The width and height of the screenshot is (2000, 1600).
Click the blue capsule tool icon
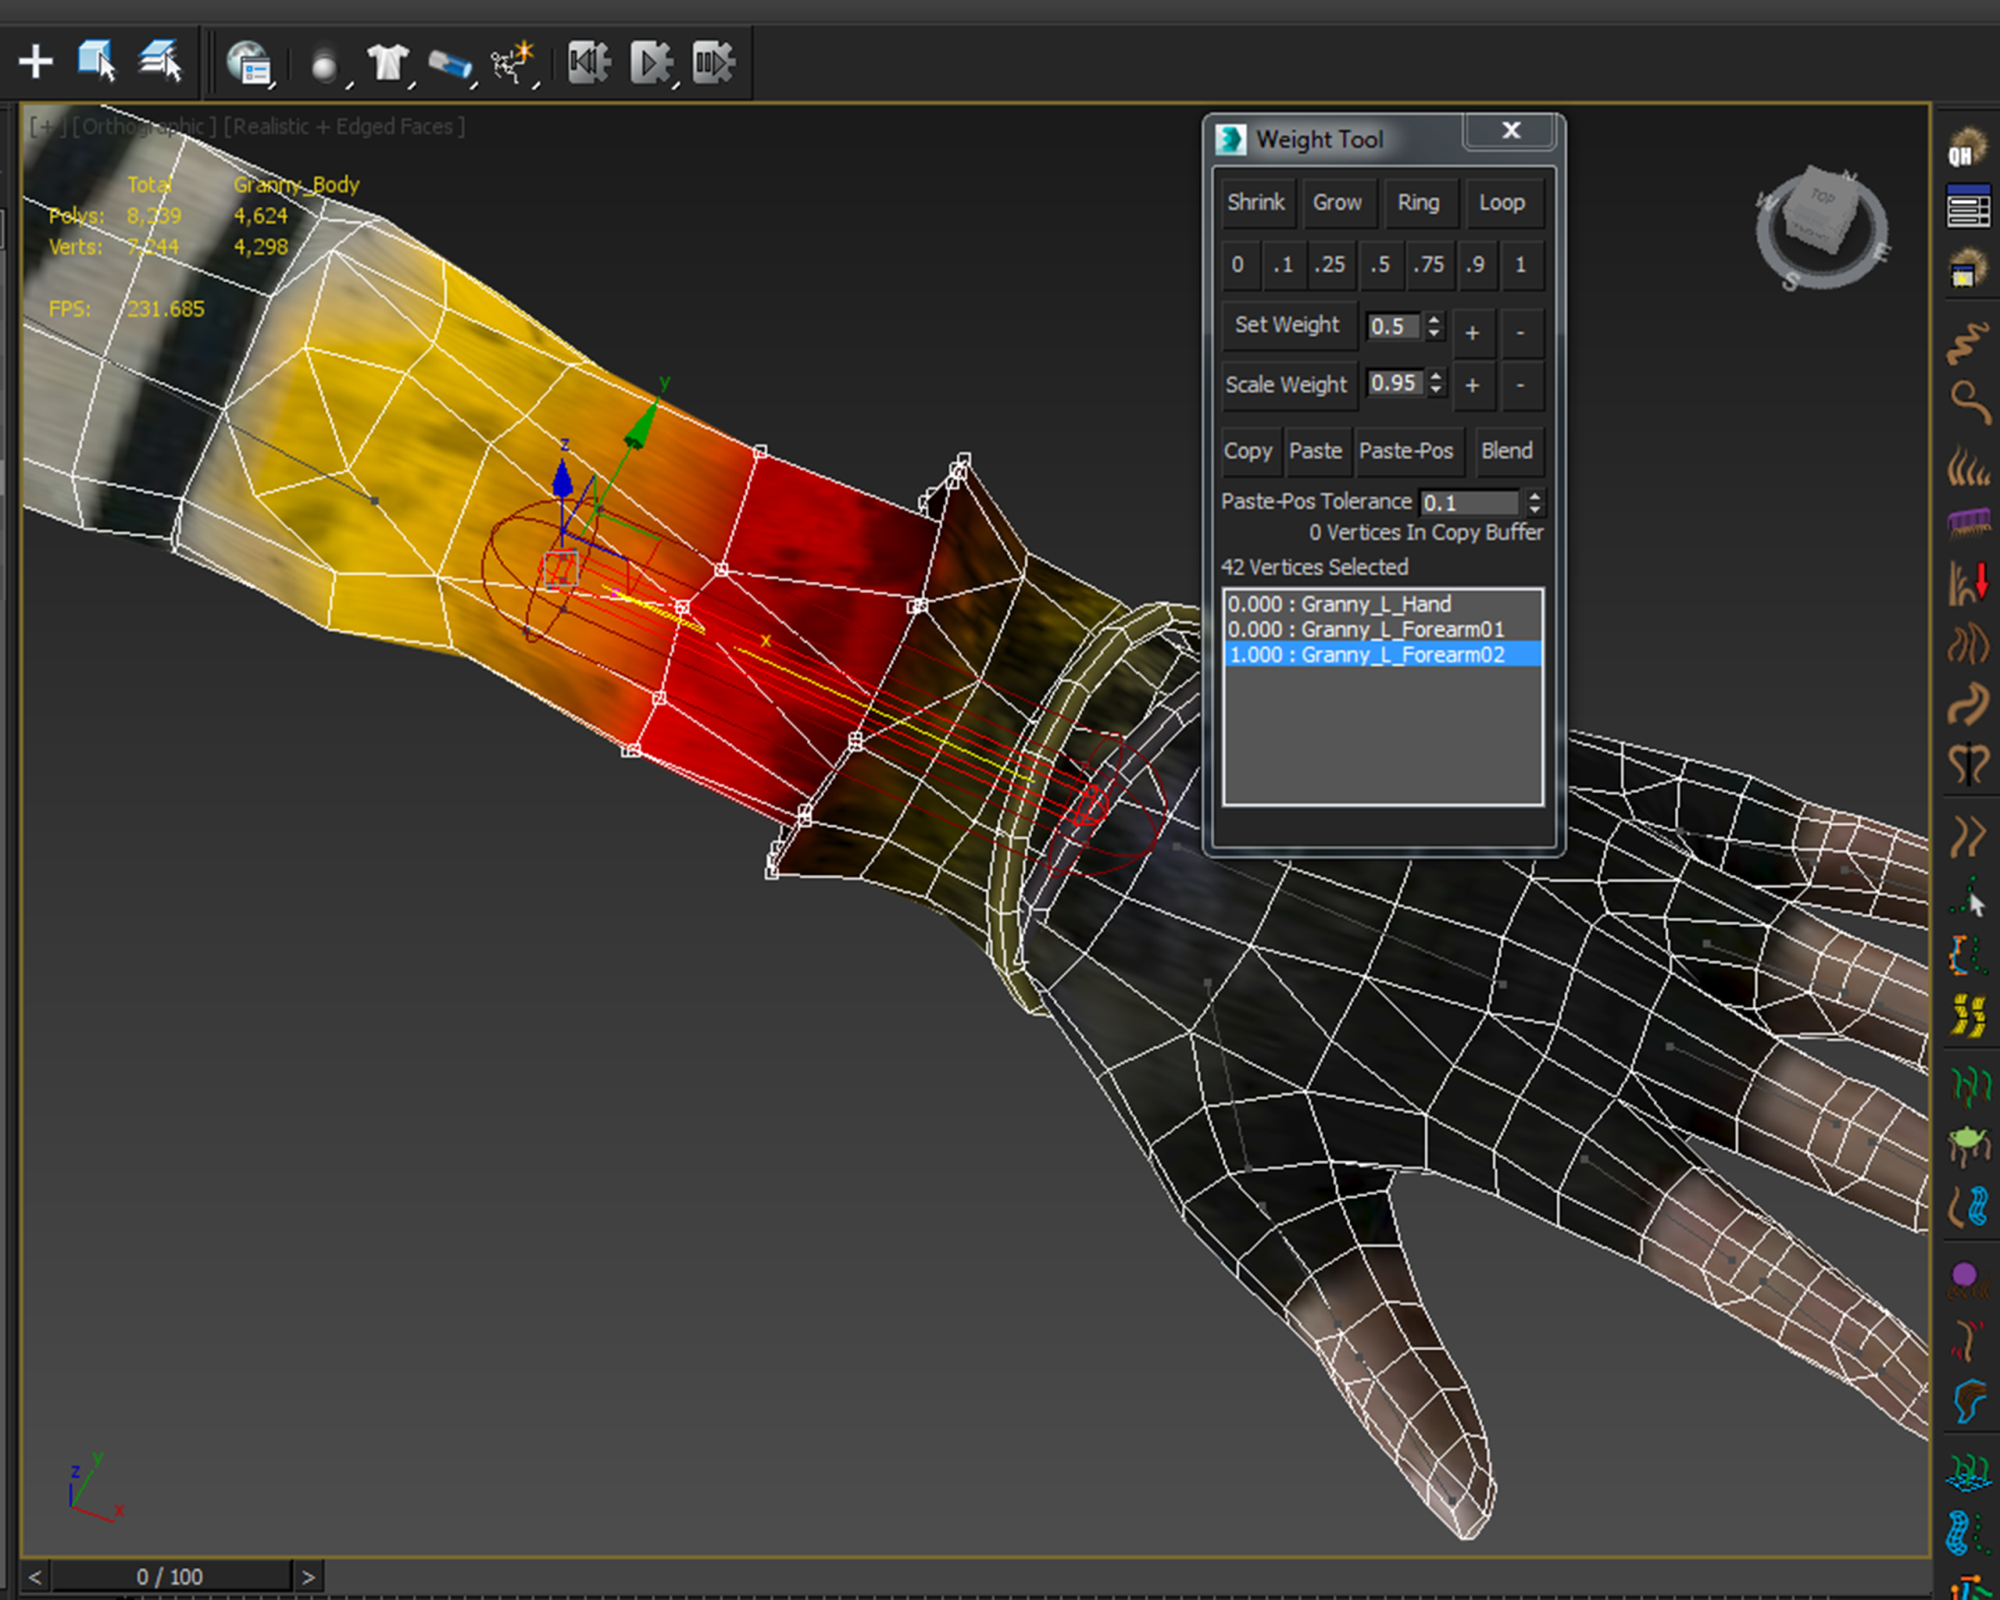click(450, 65)
